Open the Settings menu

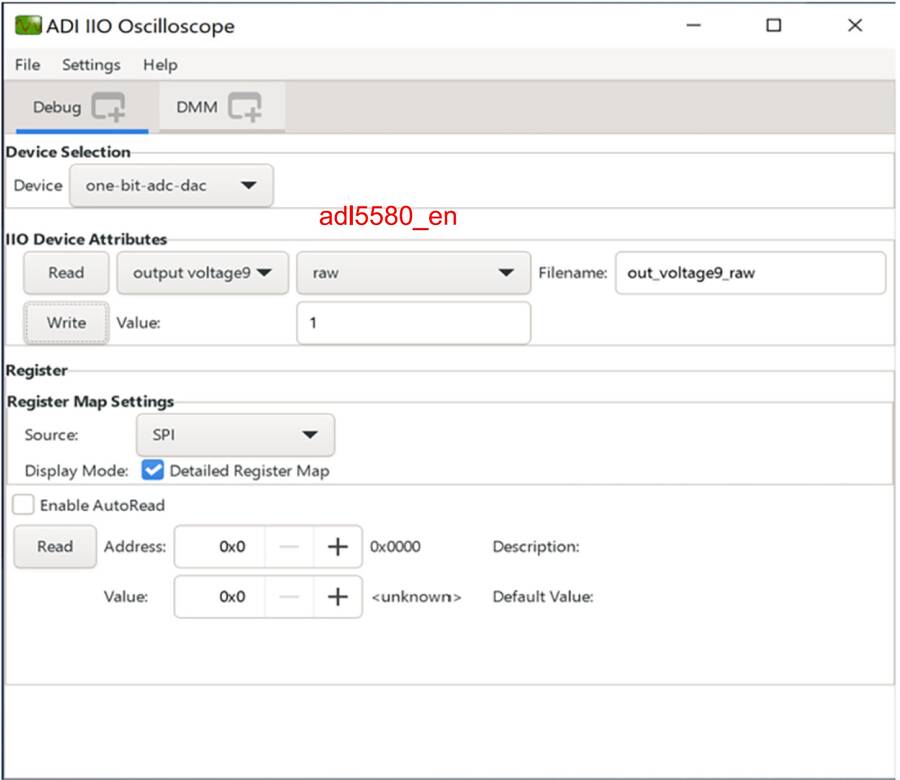point(91,65)
